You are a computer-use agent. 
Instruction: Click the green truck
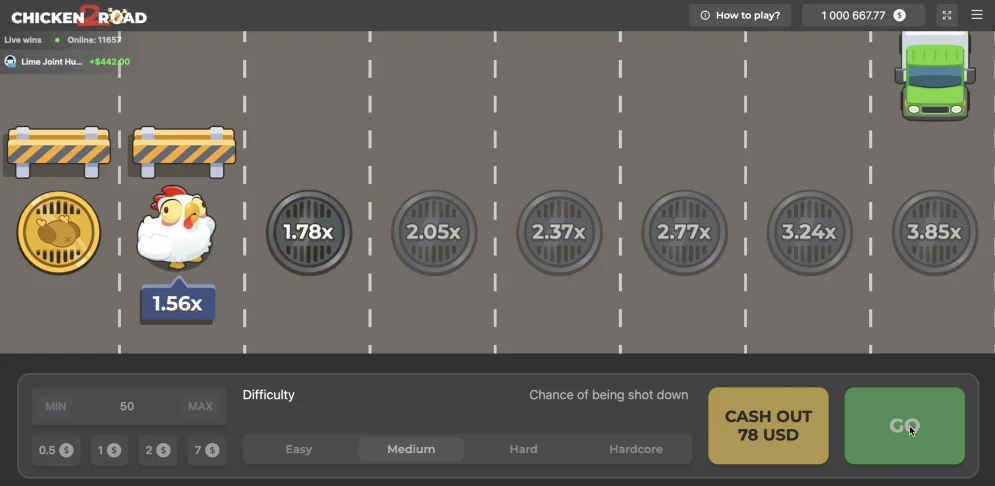pos(935,77)
